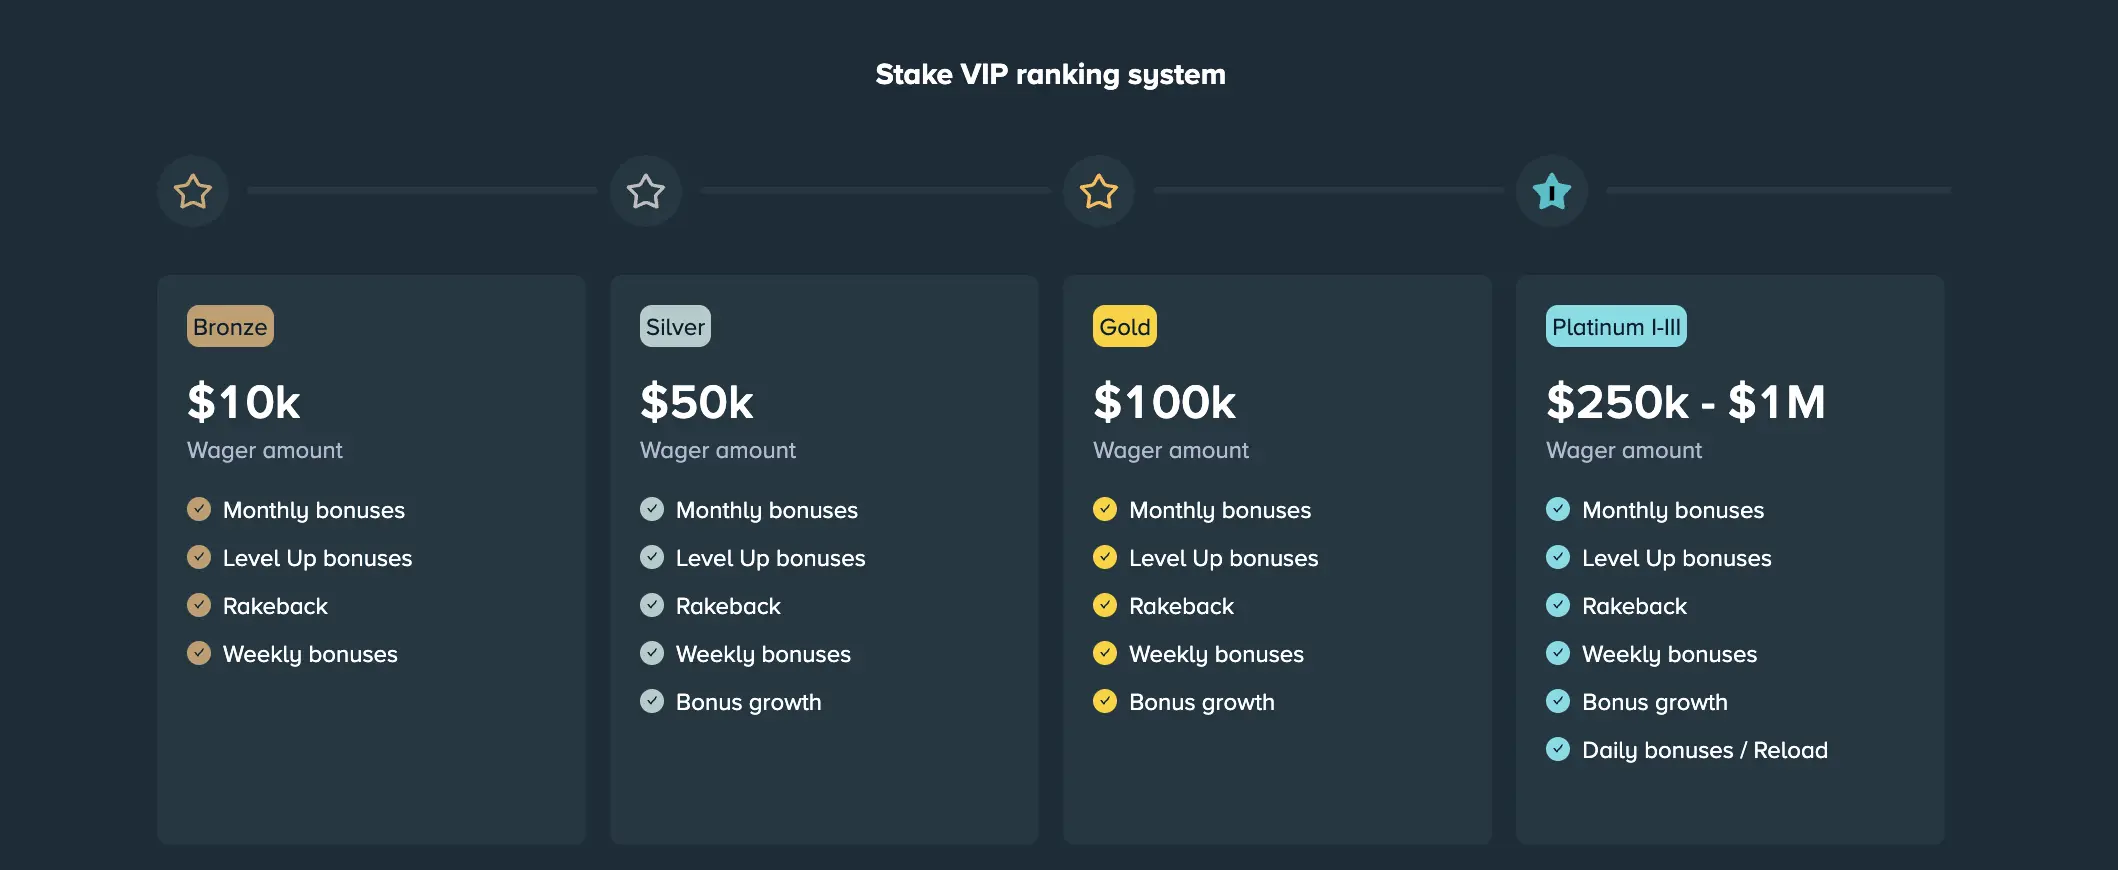The image size is (2118, 870).
Task: Click the Bronze Monthly bonuses check icon
Action: tap(199, 509)
